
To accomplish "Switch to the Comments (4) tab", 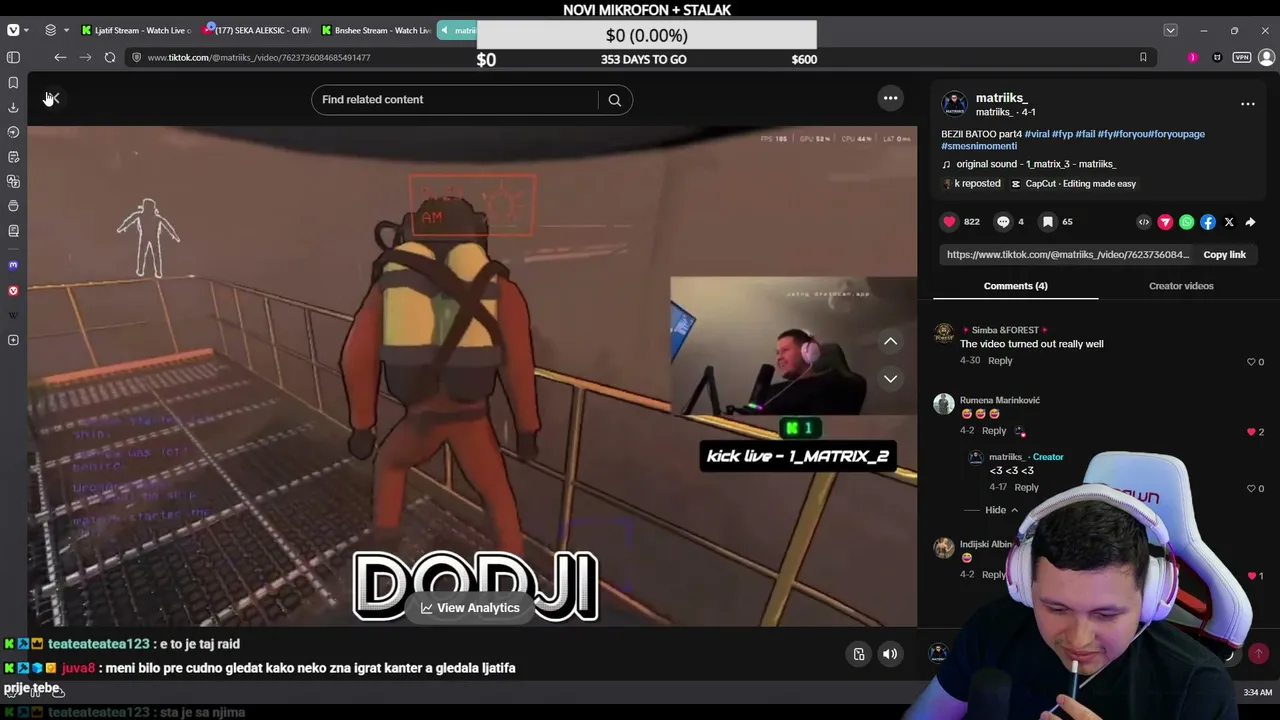I will pyautogui.click(x=1015, y=286).
